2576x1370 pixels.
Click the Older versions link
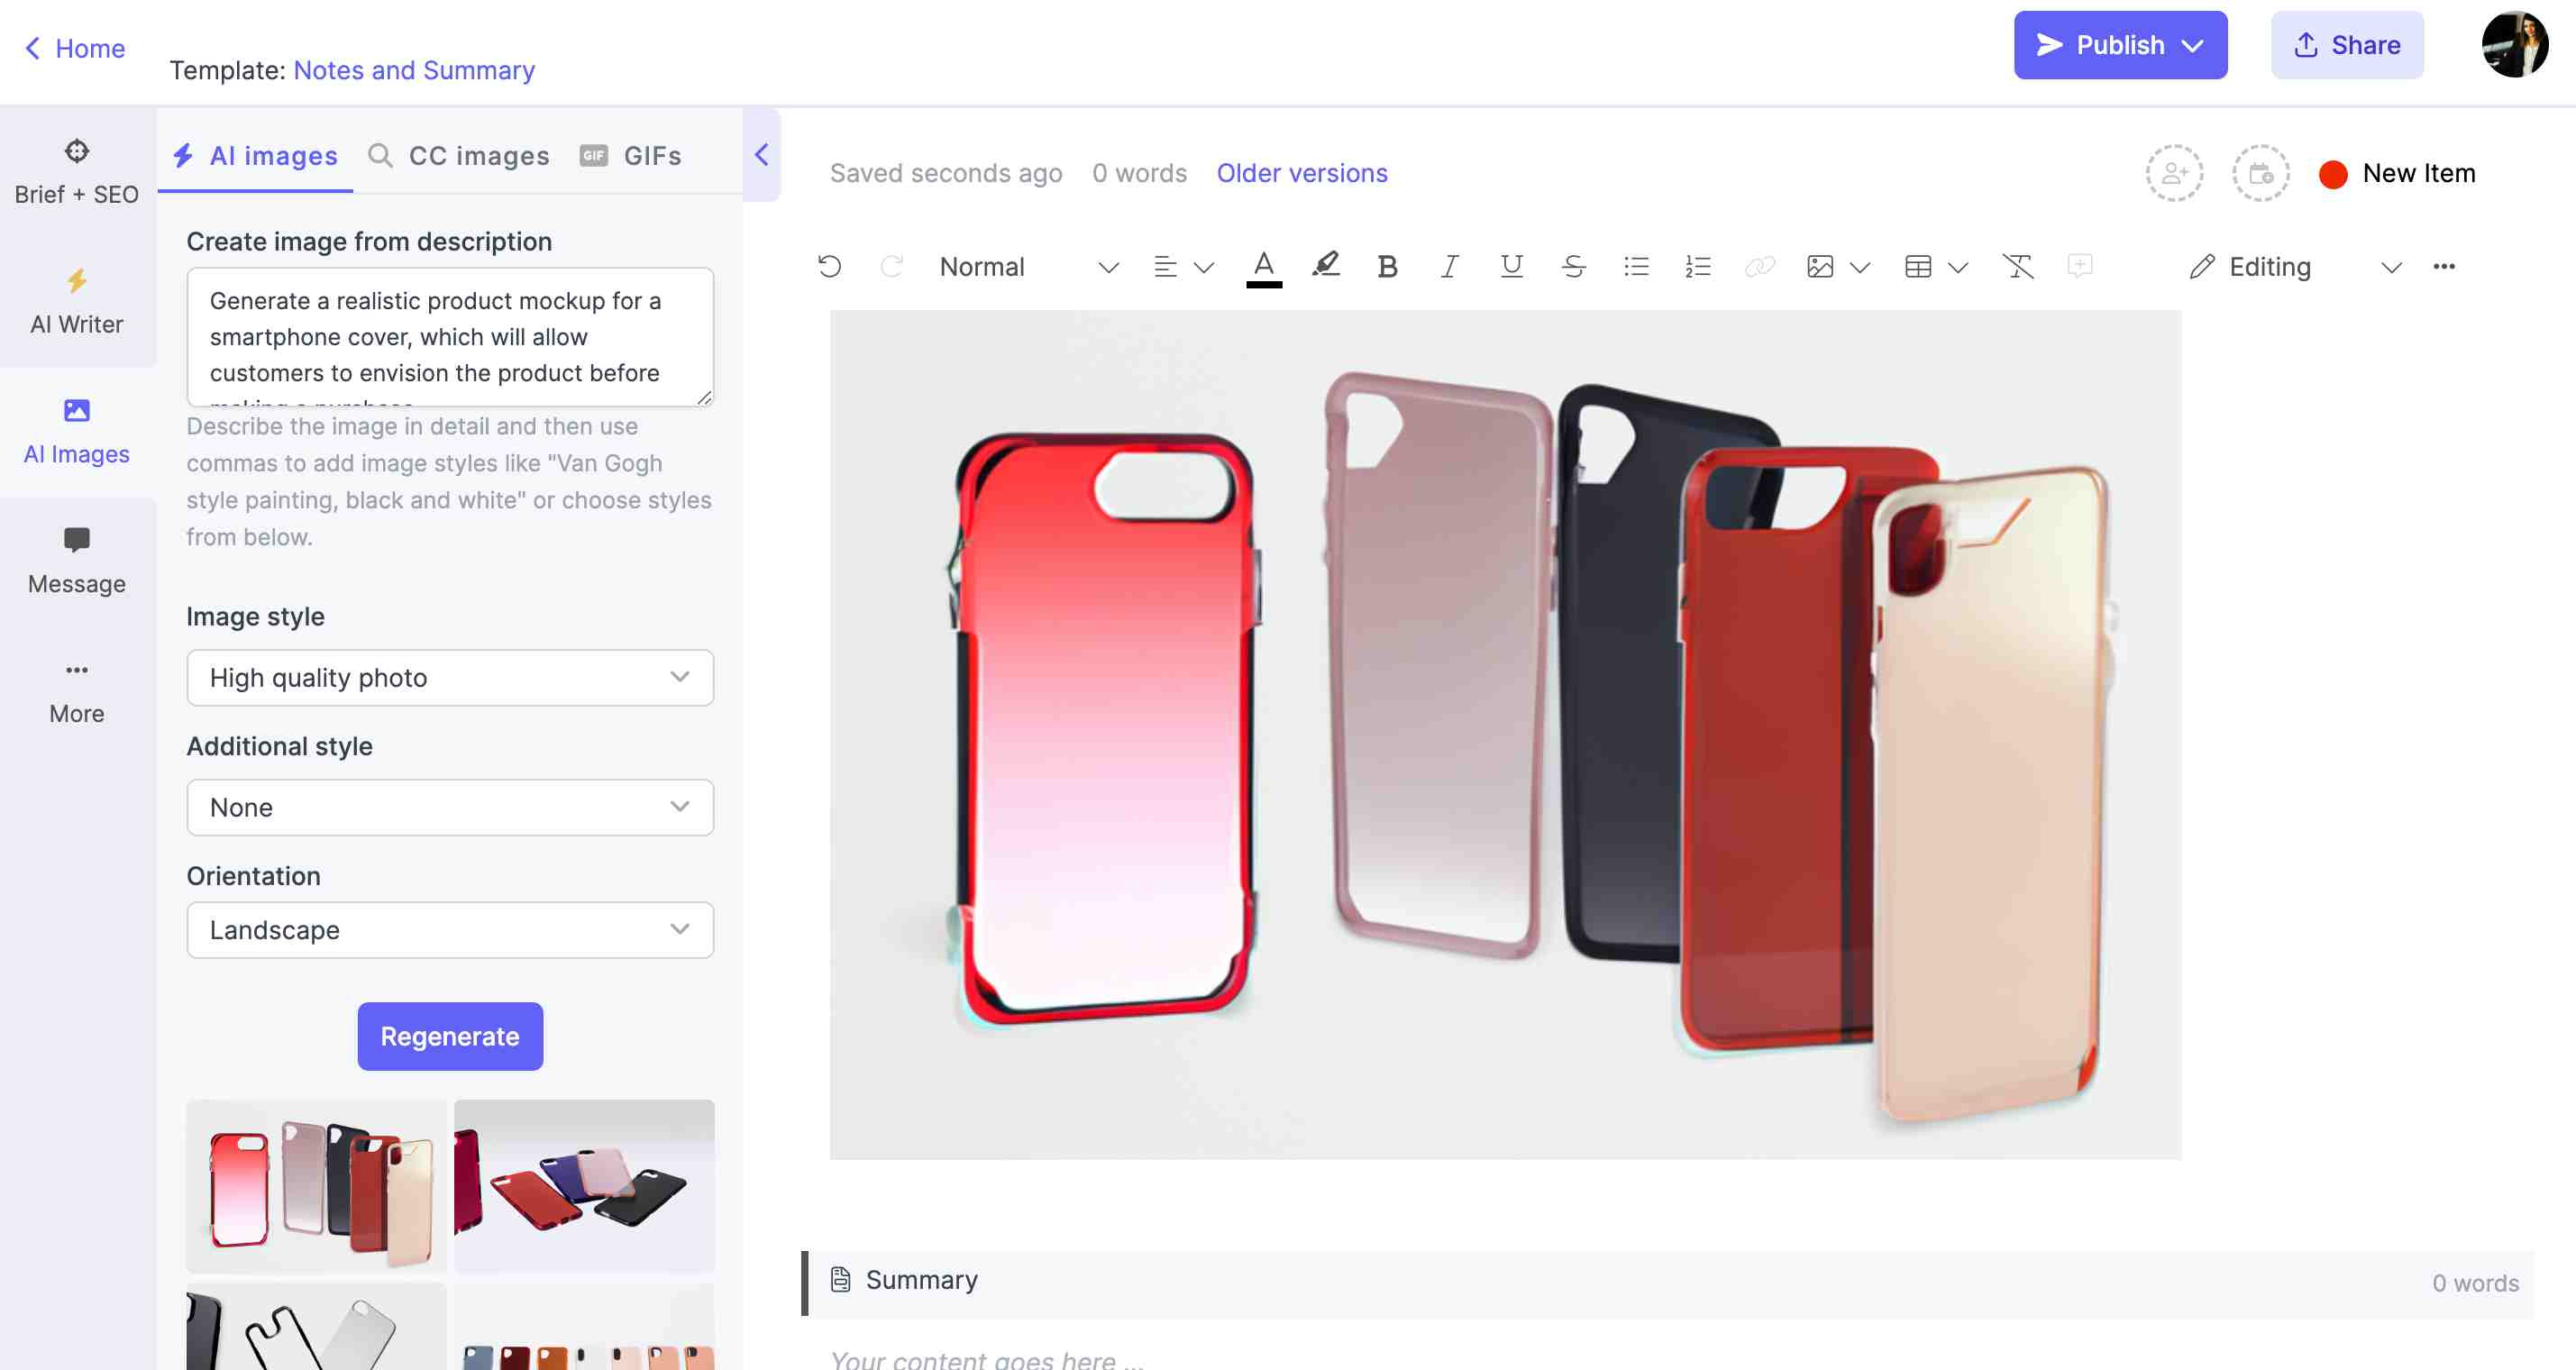[1302, 172]
